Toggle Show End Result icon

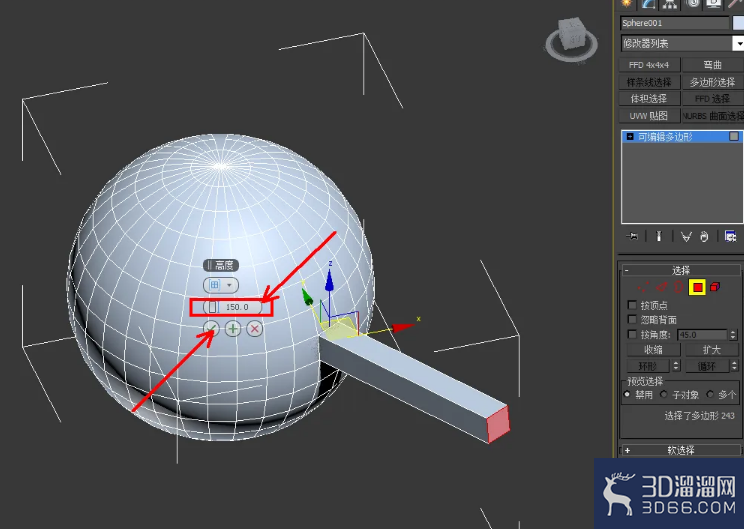659,236
